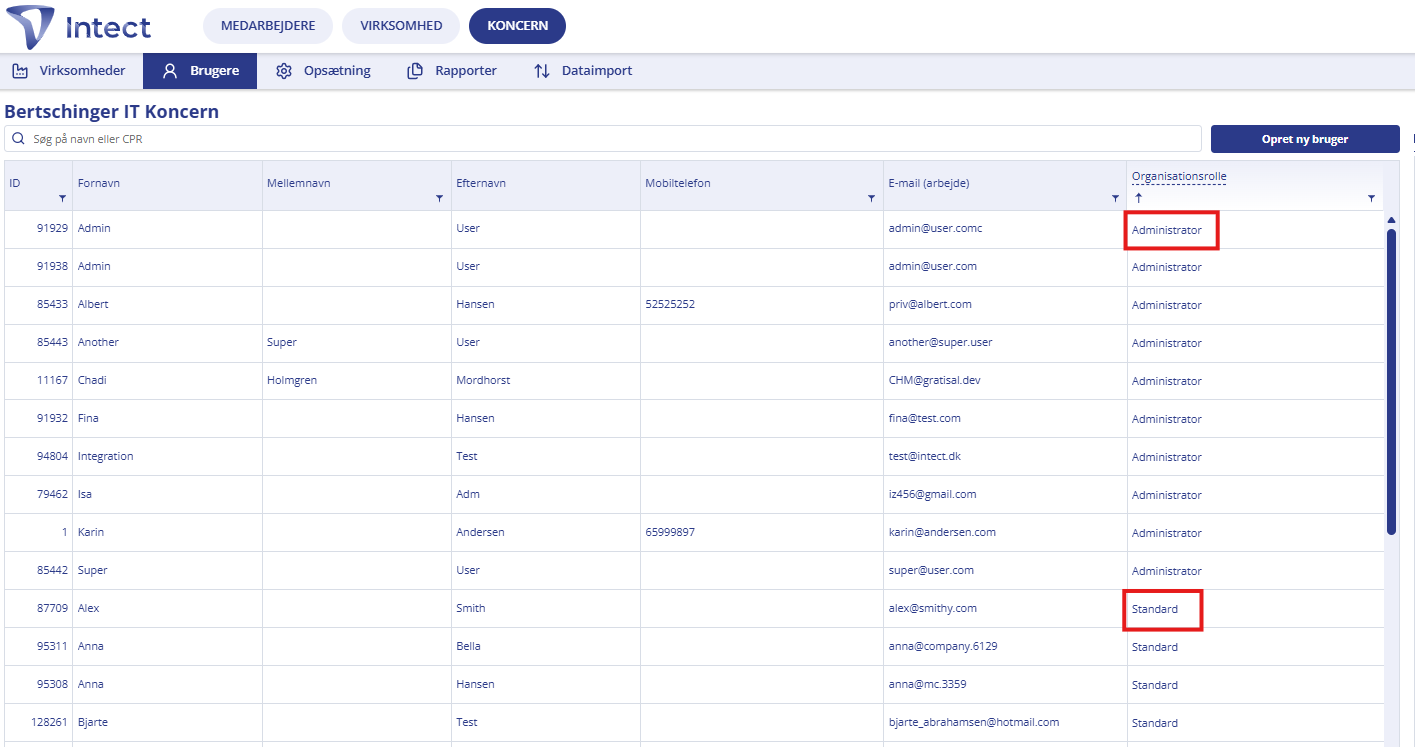Click first name Albert
The image size is (1415, 747).
tap(93, 304)
